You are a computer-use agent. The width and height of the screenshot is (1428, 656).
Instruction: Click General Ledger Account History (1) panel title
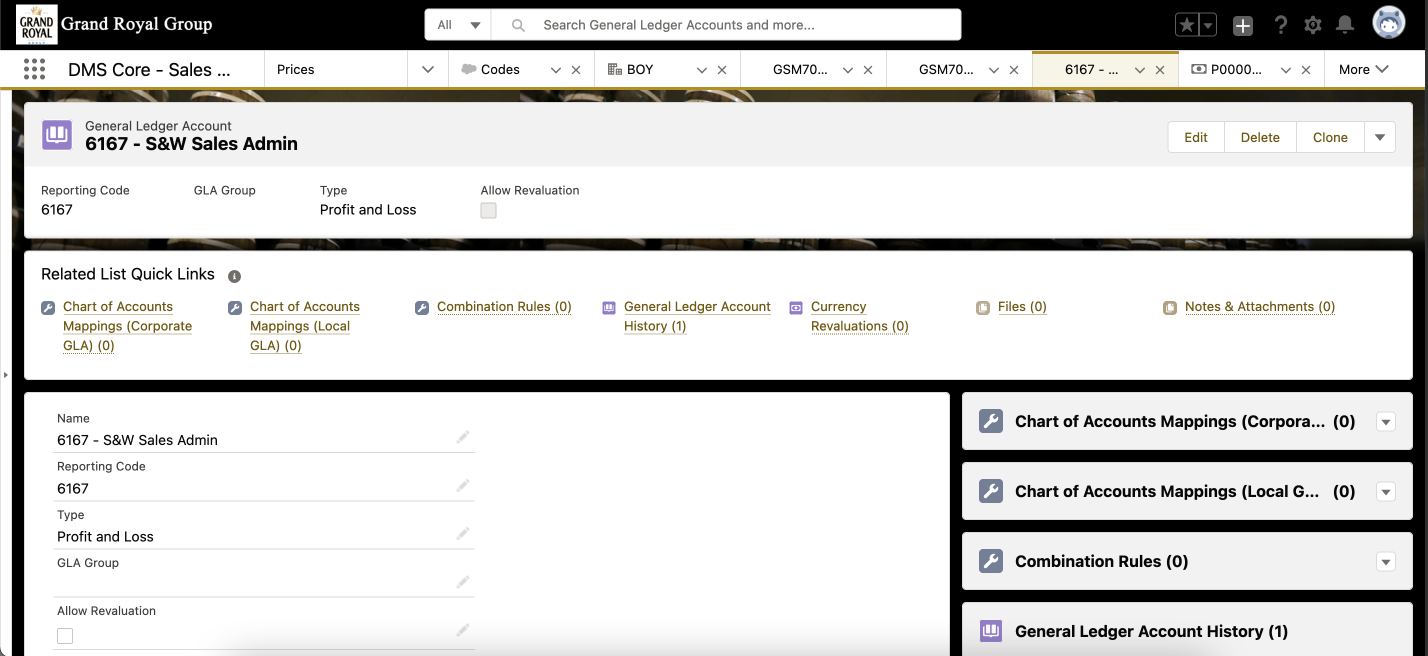pyautogui.click(x=1151, y=631)
